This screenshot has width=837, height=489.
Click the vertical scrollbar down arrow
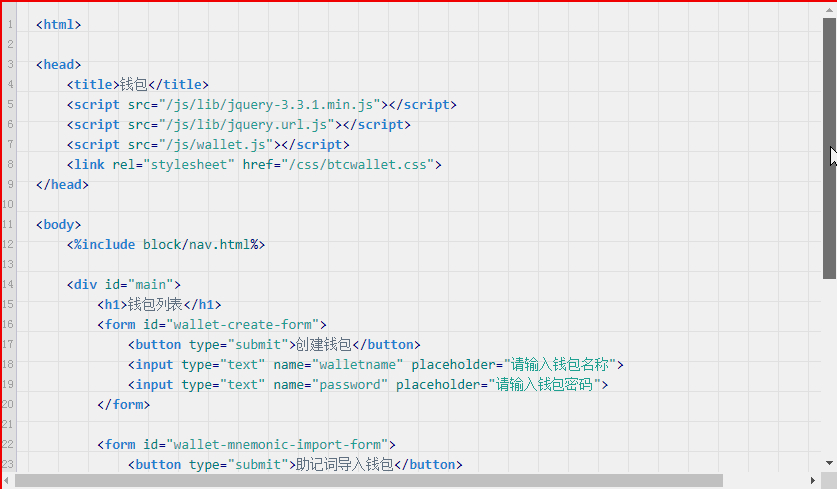[829, 464]
